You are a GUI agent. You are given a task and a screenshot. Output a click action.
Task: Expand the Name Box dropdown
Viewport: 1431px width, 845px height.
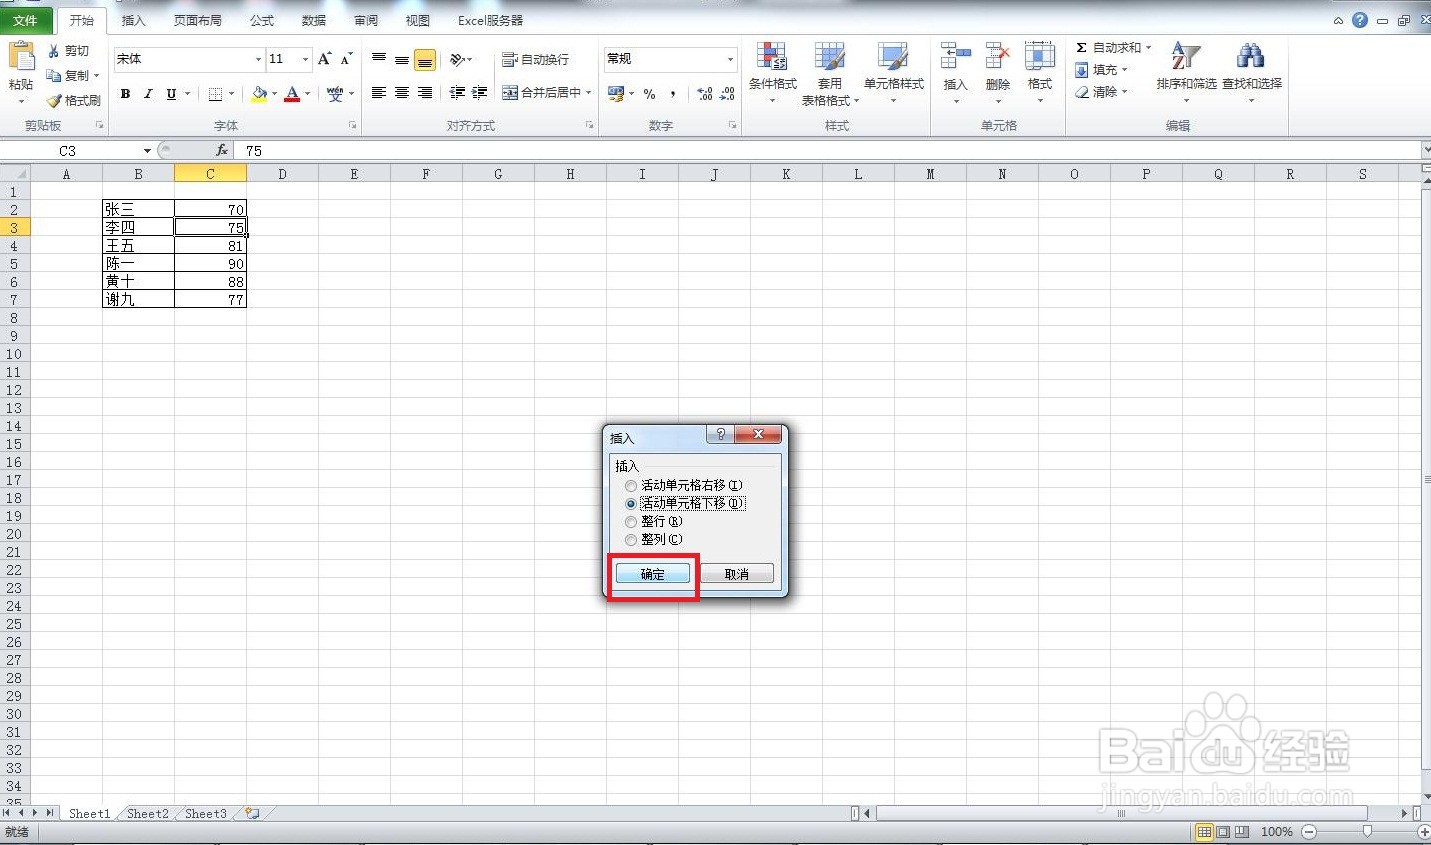[147, 151]
